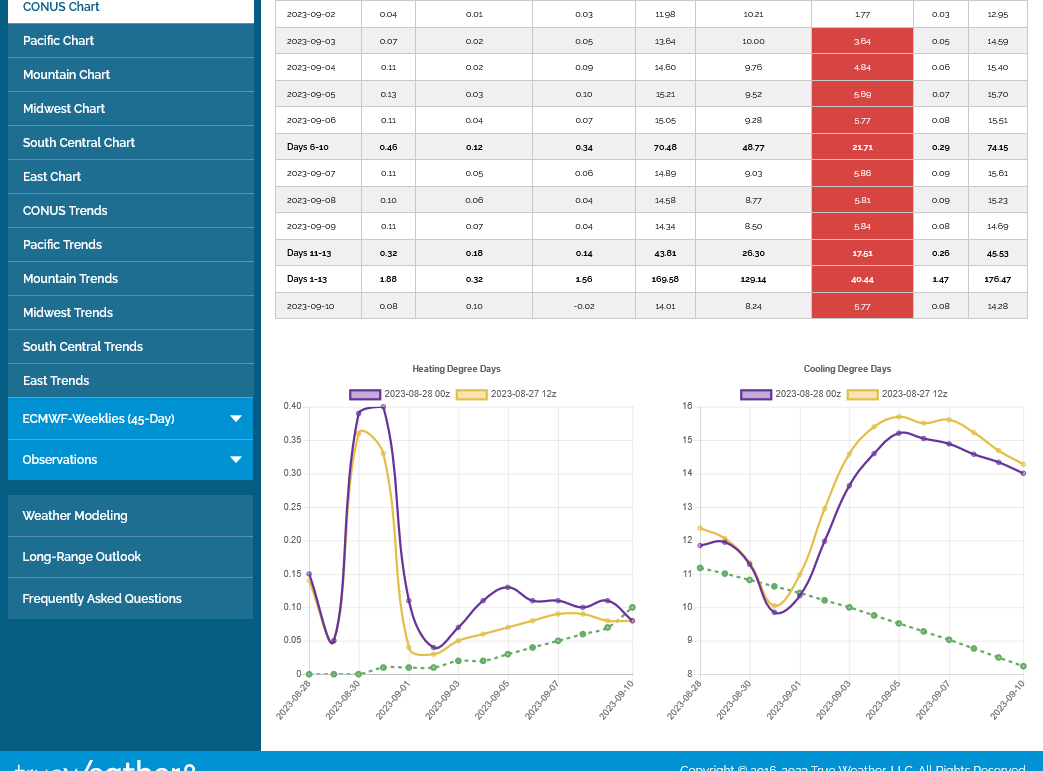Select the Days 1-13 row label
Image resolution: width=1043 pixels, height=771 pixels.
(x=307, y=279)
